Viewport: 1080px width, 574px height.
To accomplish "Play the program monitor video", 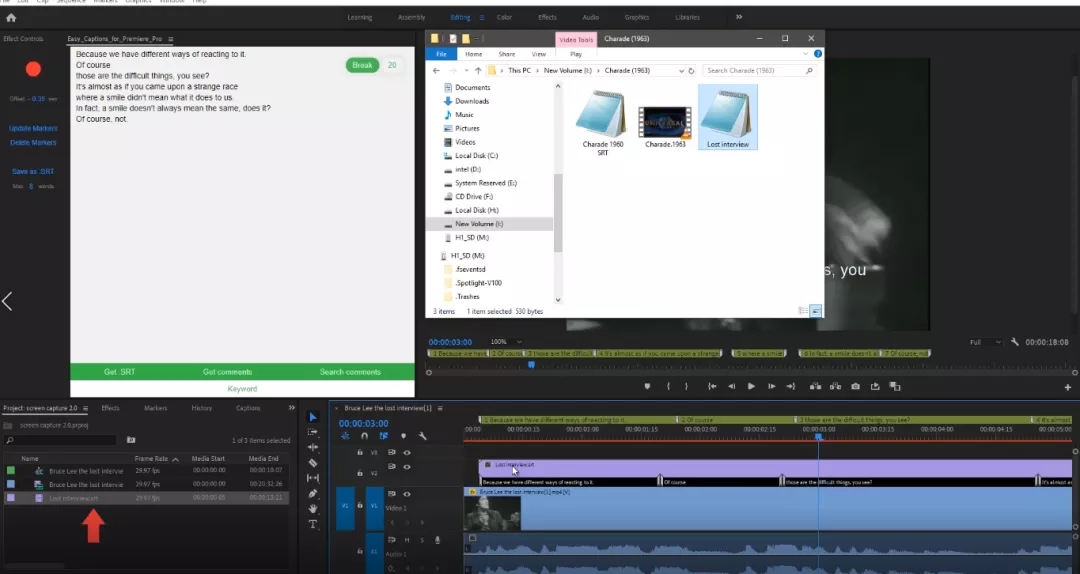I will click(751, 387).
